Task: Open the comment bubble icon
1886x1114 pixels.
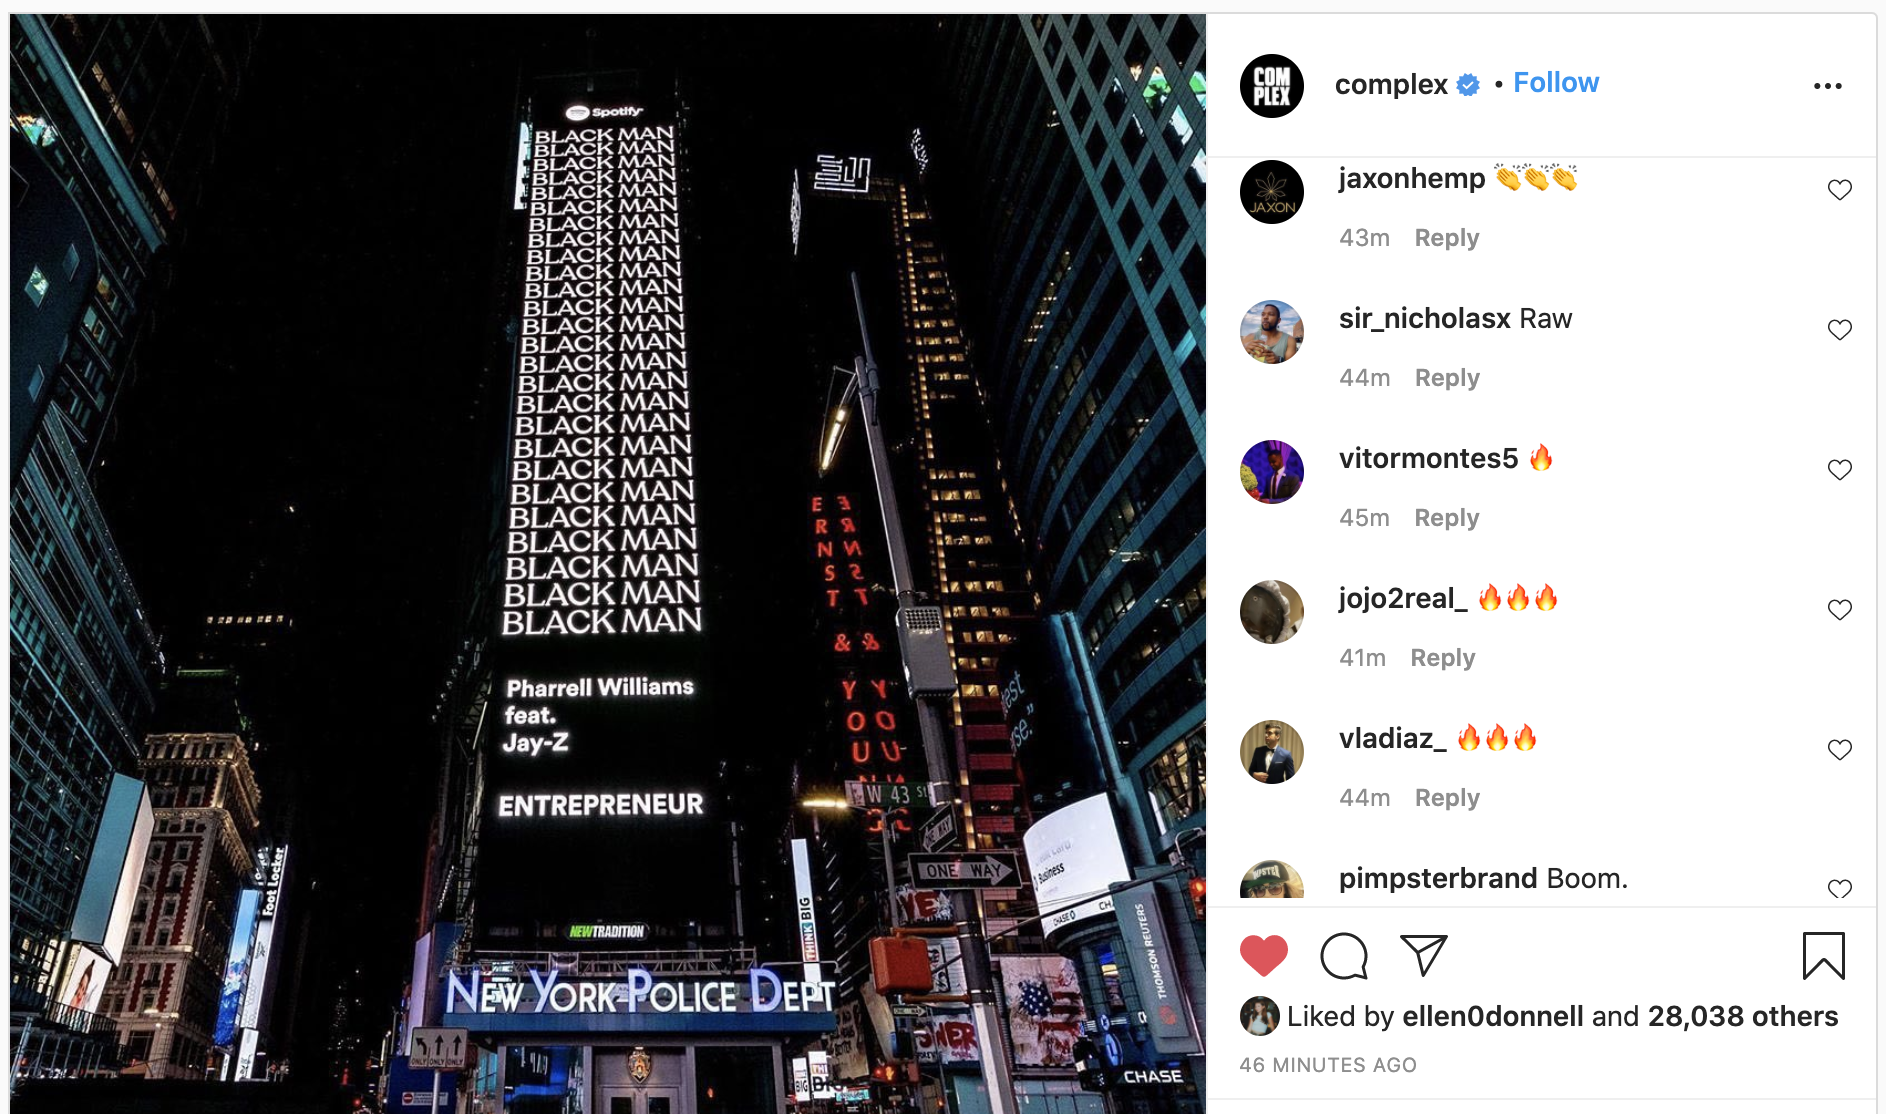Action: point(1344,956)
